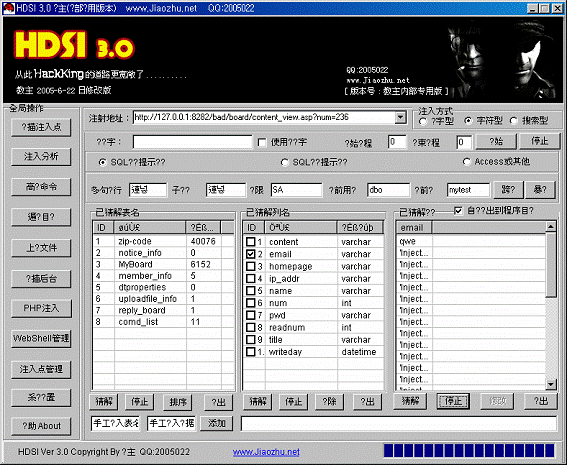Click the 暴? button near mytest
The height and width of the screenshot is (465, 567).
(540, 190)
